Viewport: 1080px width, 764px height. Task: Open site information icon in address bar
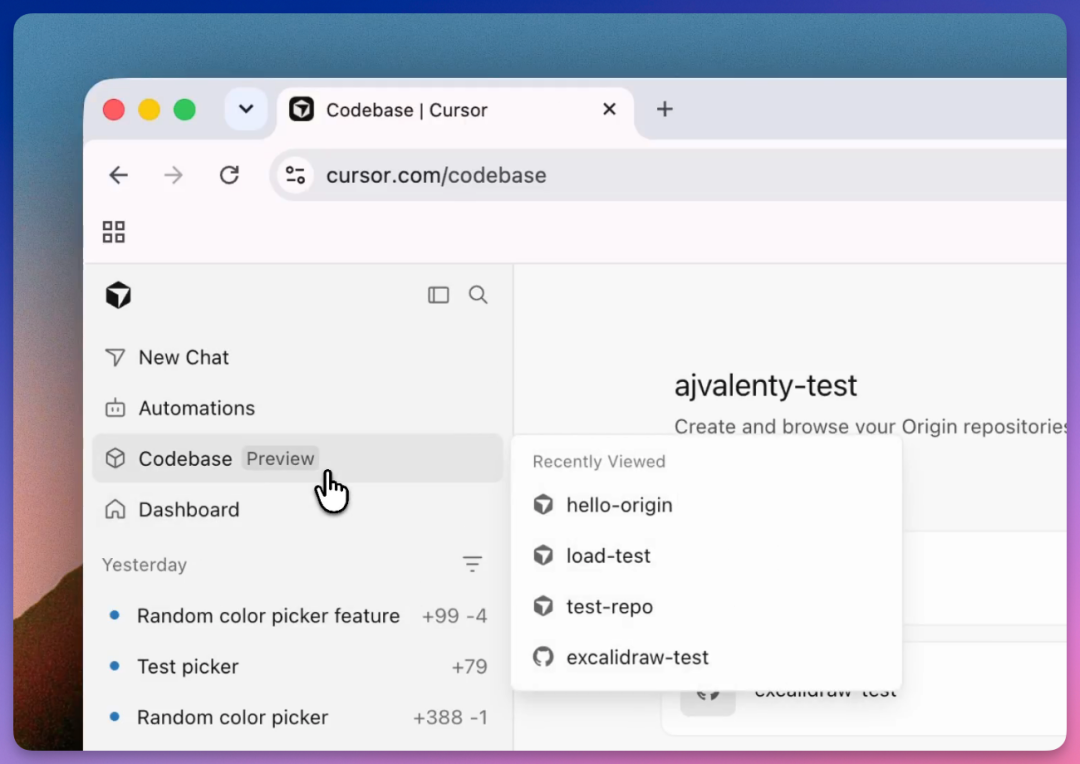pos(295,175)
